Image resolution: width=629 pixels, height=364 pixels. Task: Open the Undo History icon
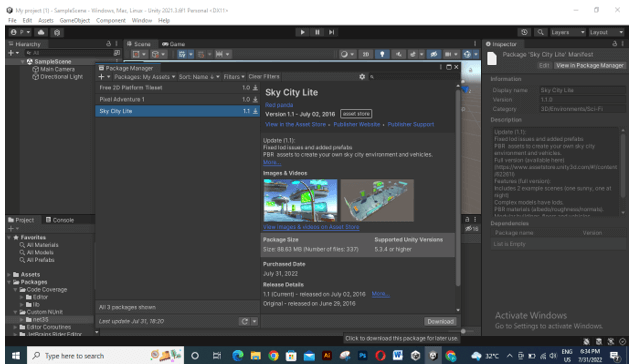point(524,32)
